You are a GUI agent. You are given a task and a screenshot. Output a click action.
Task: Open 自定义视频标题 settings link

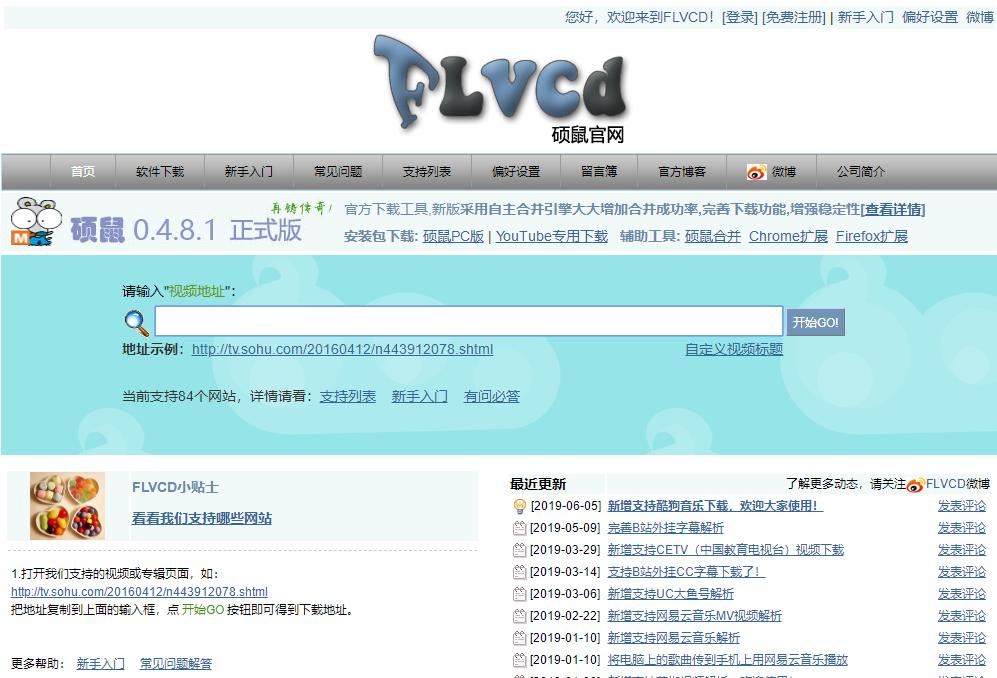point(733,349)
